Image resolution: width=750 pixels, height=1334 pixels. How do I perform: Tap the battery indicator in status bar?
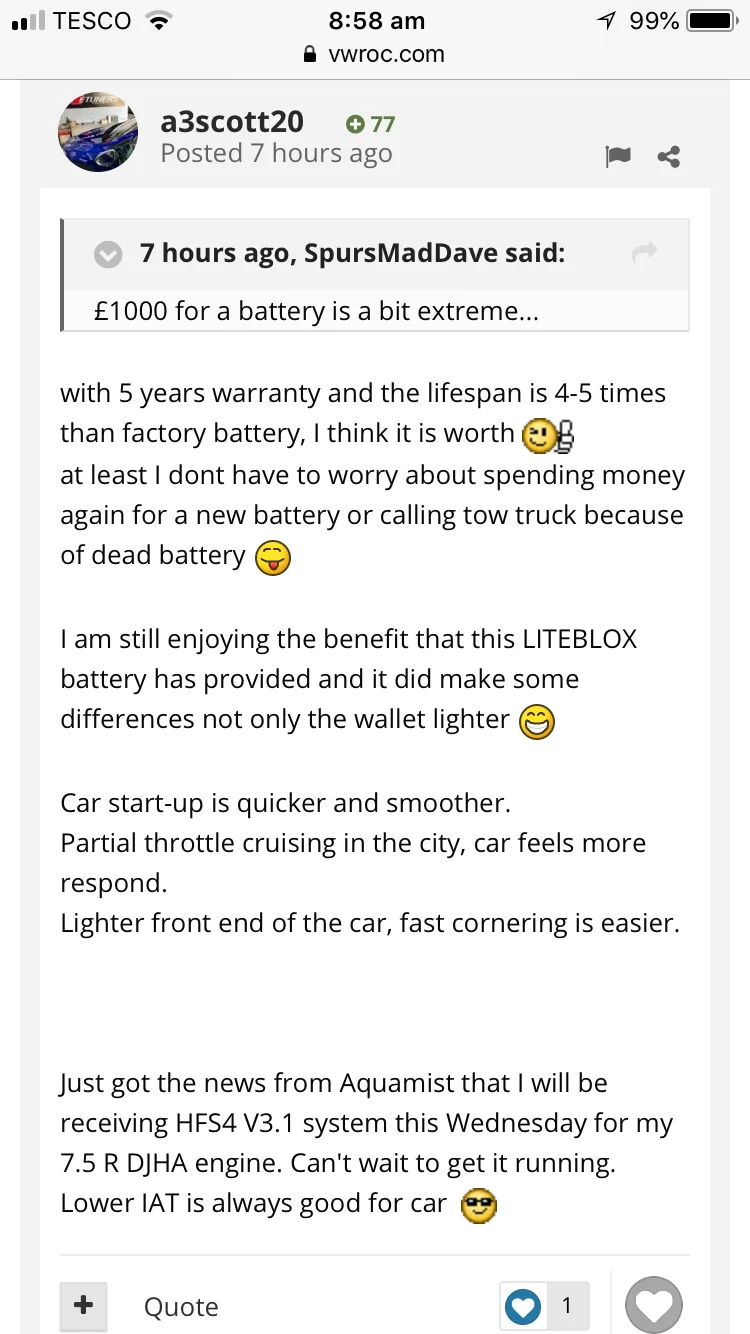(x=711, y=21)
